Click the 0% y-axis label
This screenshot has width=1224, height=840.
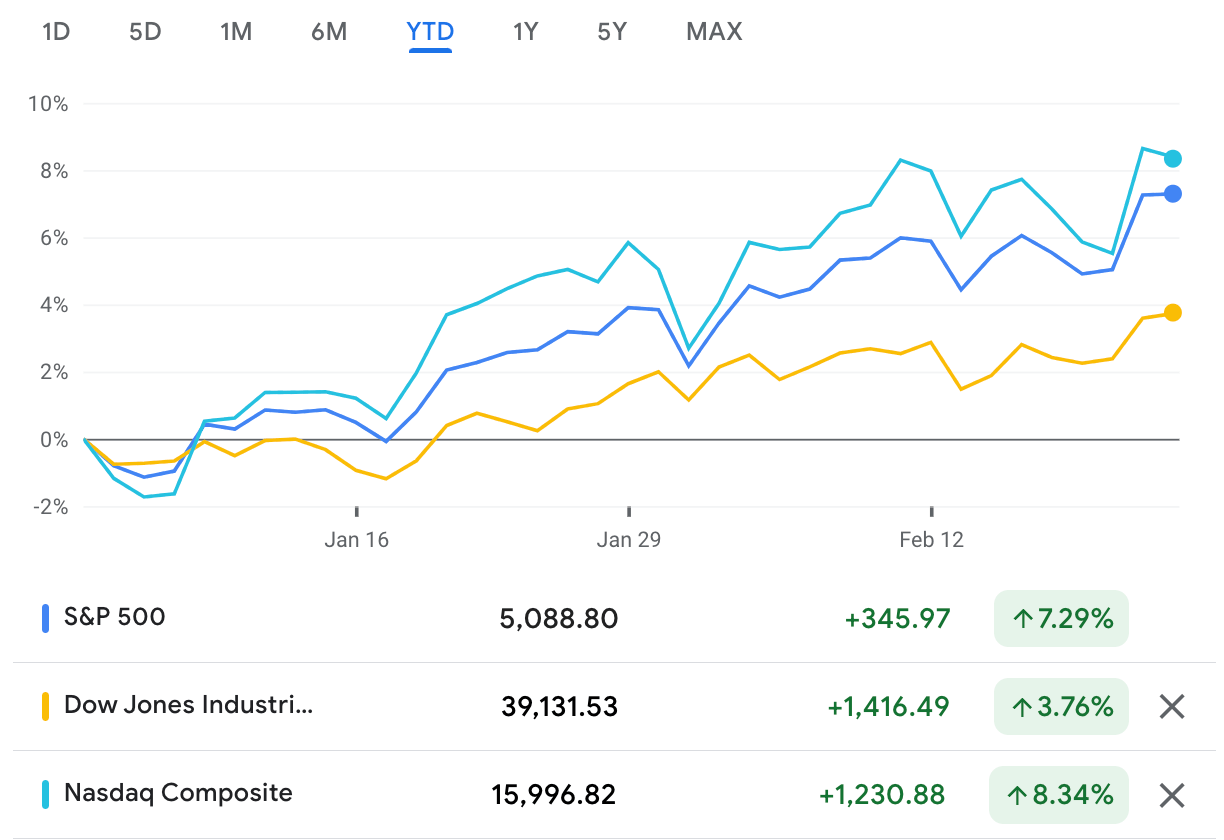click(x=53, y=440)
